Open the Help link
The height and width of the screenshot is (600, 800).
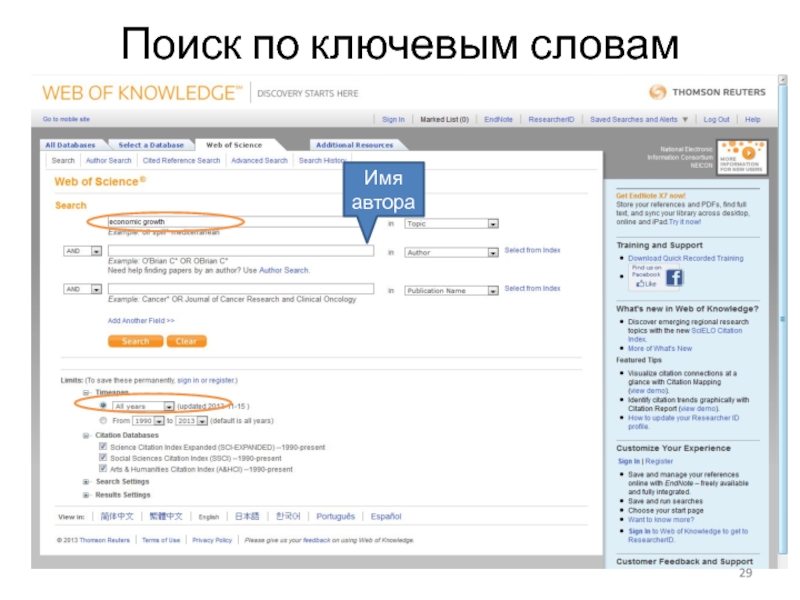point(753,119)
